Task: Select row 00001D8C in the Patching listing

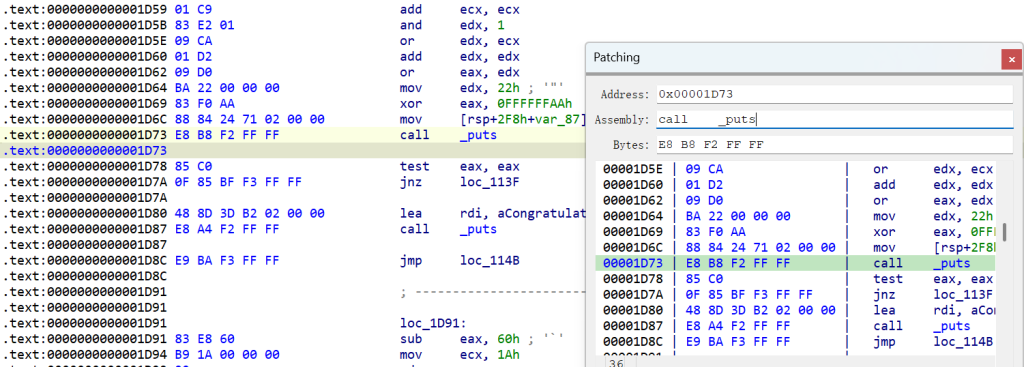Action: (795, 342)
